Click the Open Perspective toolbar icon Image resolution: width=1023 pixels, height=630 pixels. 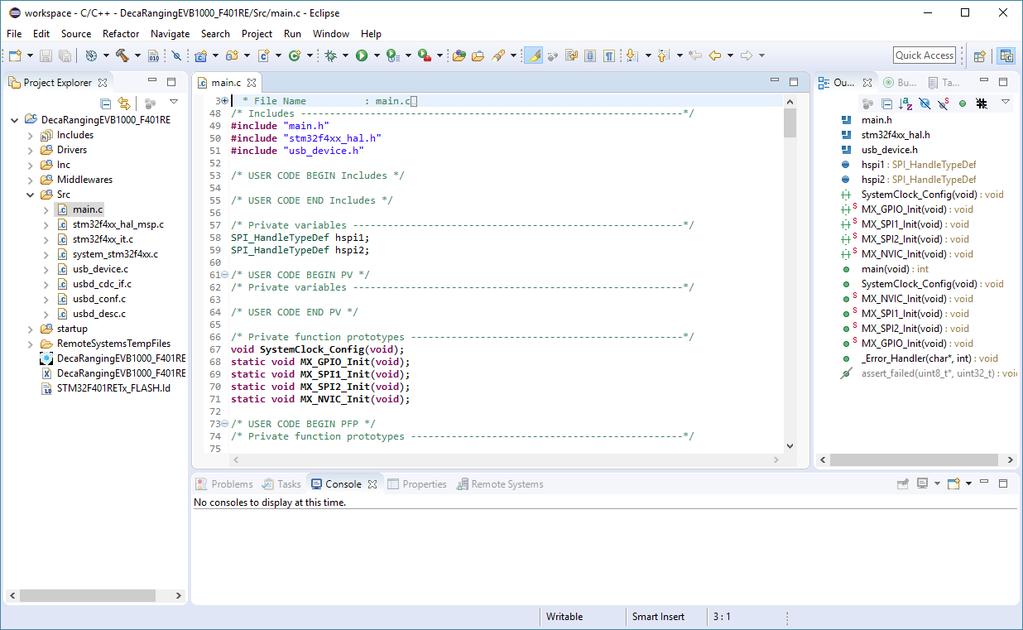pos(979,56)
